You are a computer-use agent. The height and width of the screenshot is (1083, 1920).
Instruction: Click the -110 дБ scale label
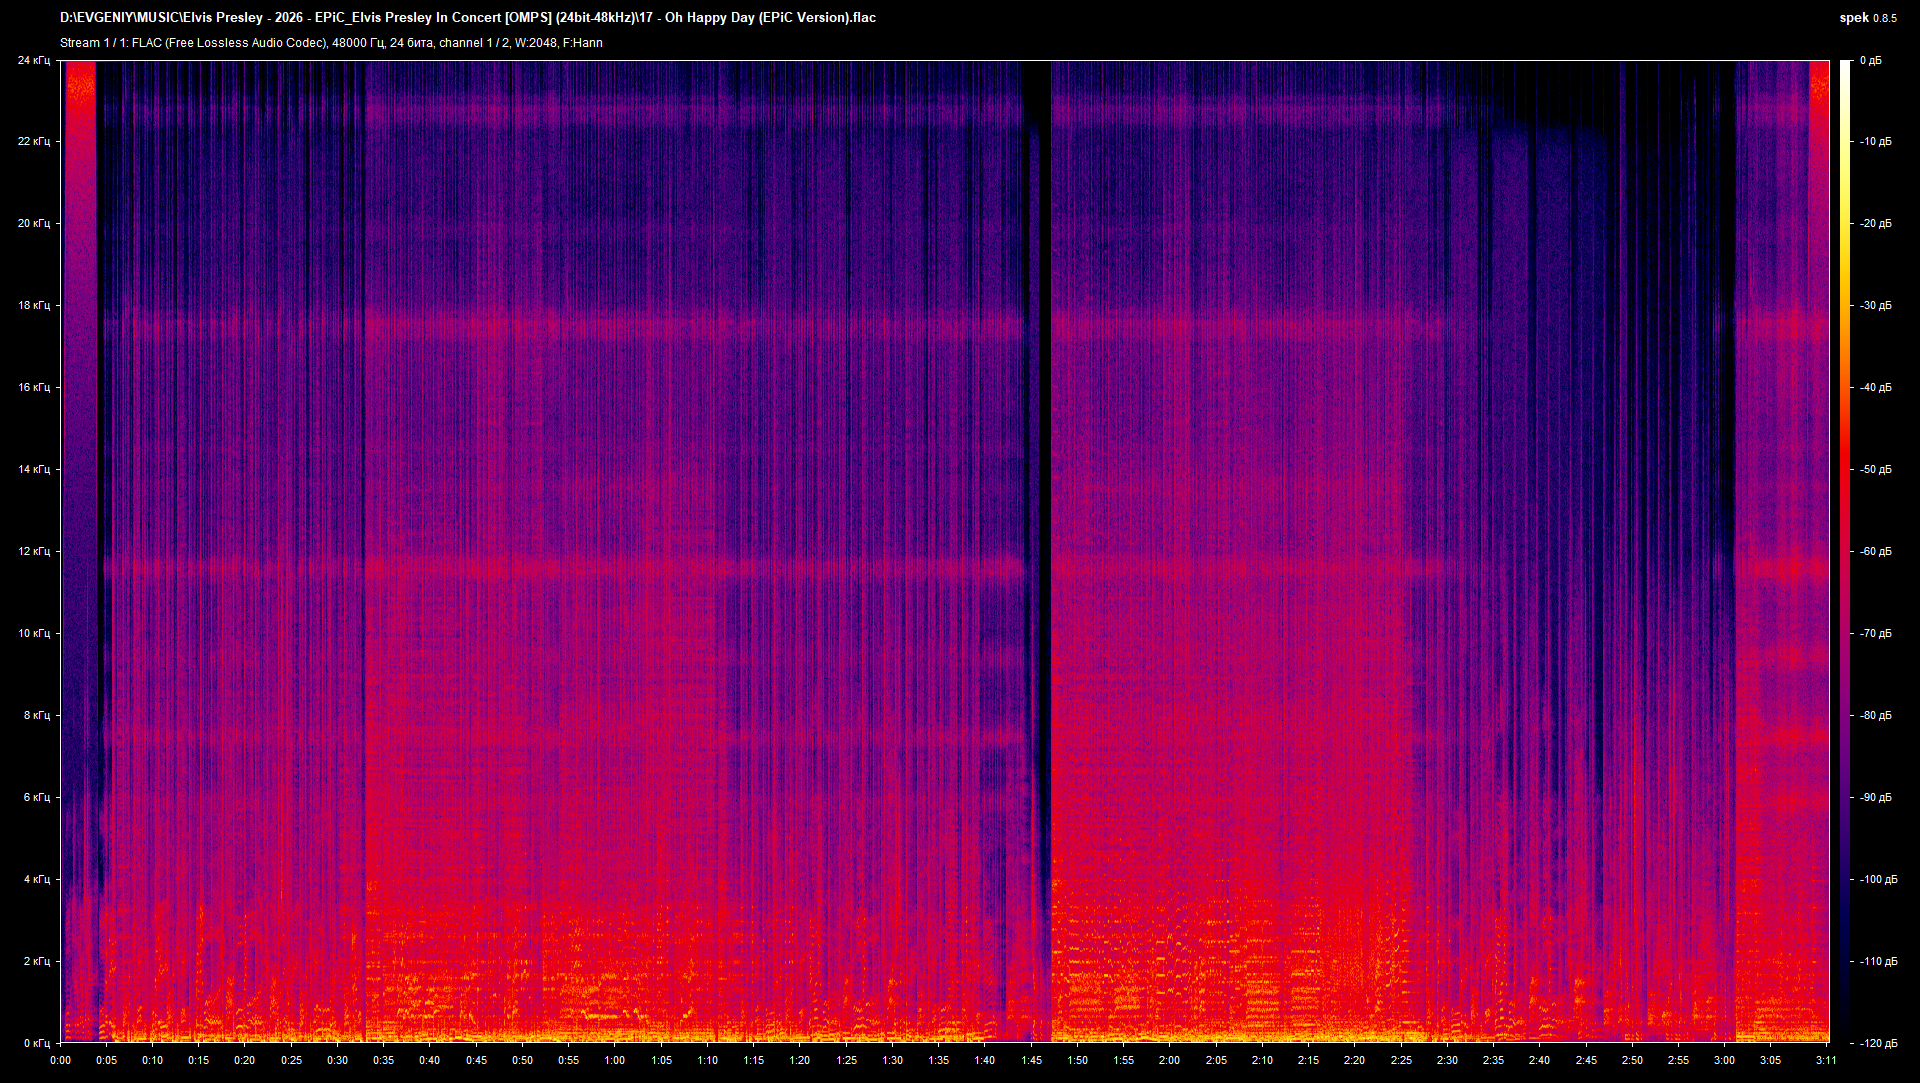click(1878, 961)
